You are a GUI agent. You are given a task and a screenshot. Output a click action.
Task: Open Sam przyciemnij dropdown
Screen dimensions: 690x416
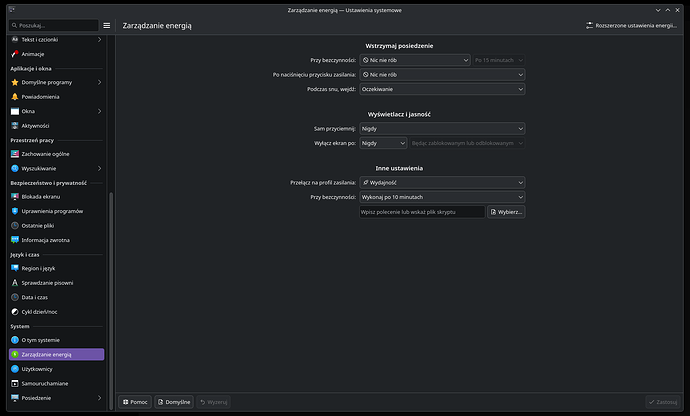click(441, 129)
